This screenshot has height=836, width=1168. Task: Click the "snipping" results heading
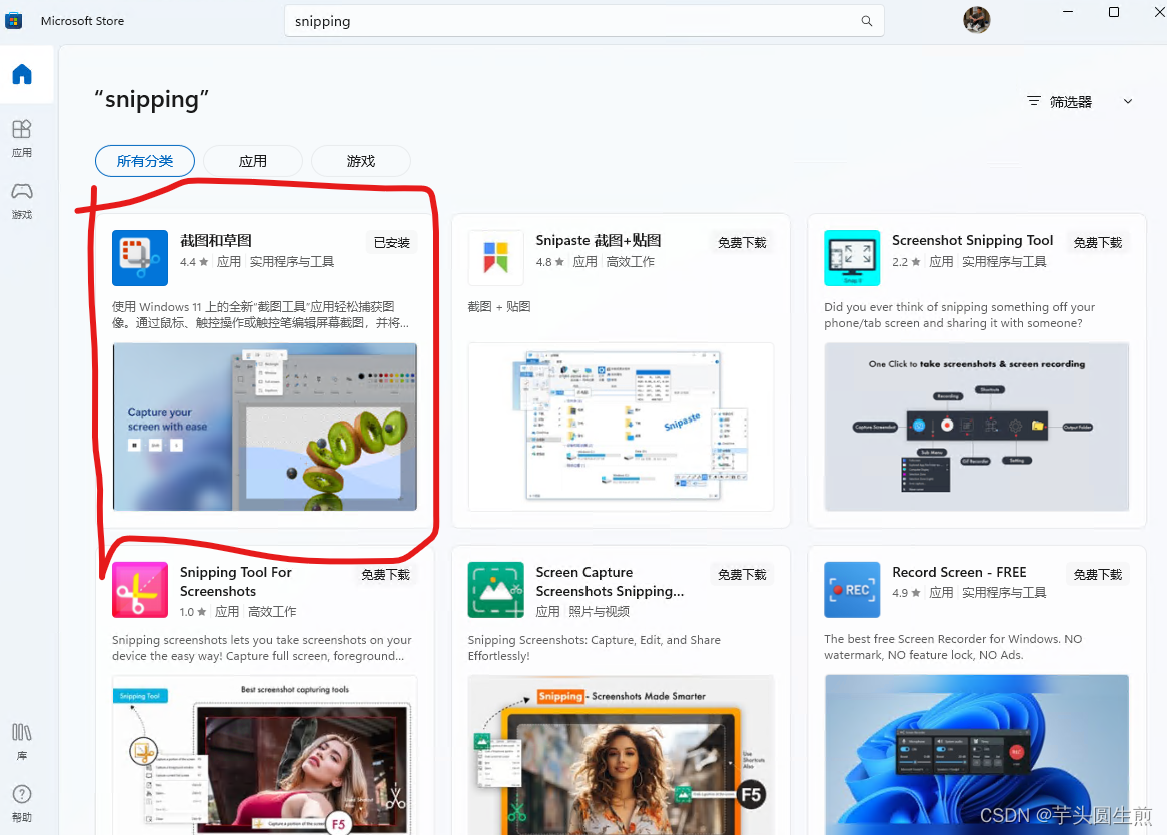pos(151,99)
